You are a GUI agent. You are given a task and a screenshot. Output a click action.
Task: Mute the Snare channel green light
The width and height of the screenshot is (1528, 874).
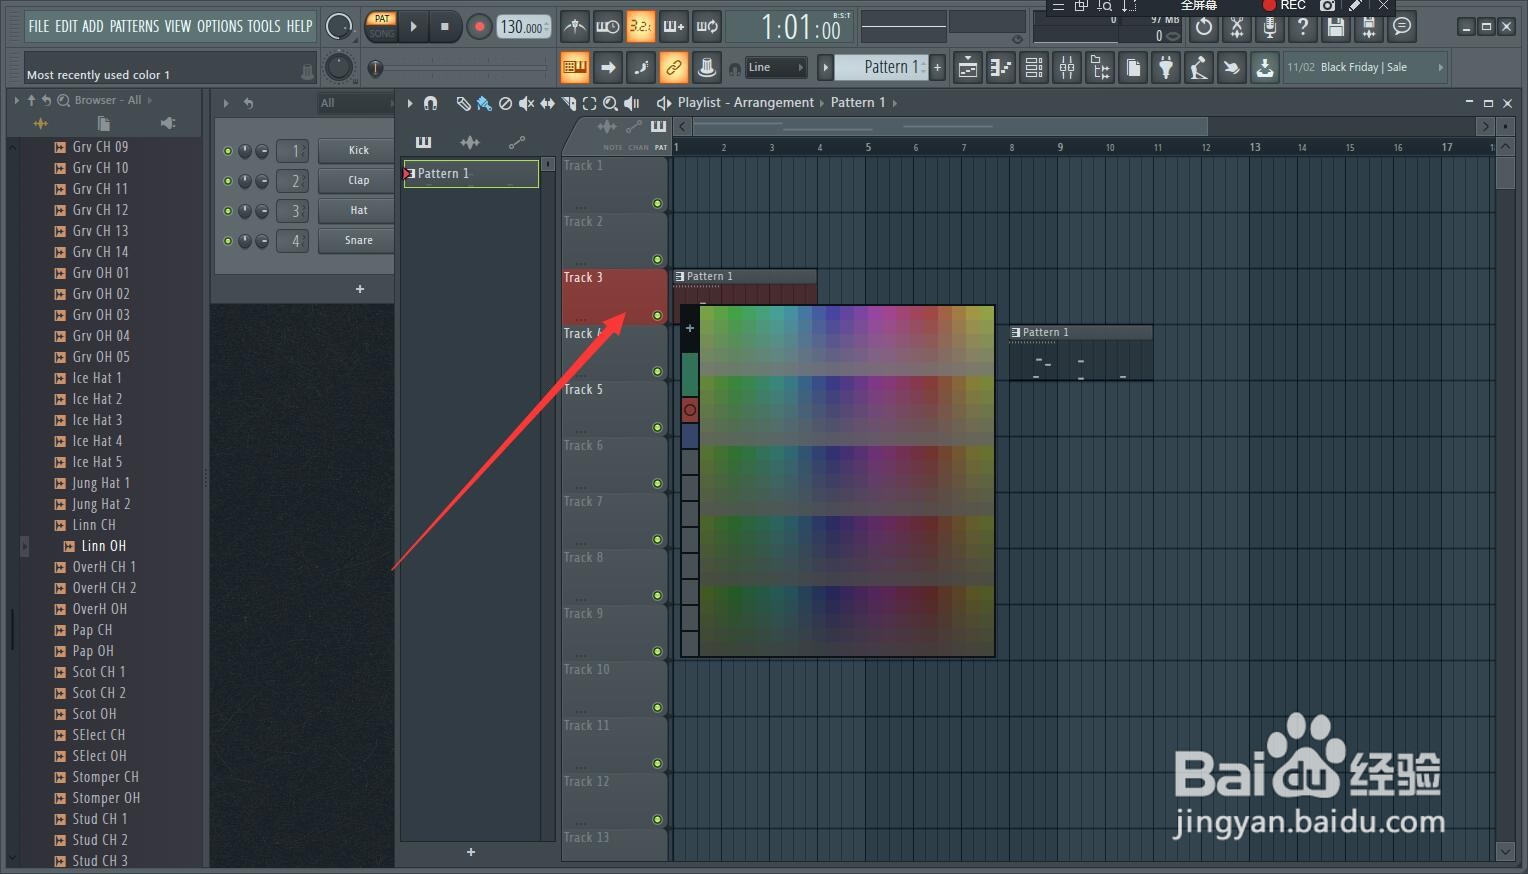[228, 241]
